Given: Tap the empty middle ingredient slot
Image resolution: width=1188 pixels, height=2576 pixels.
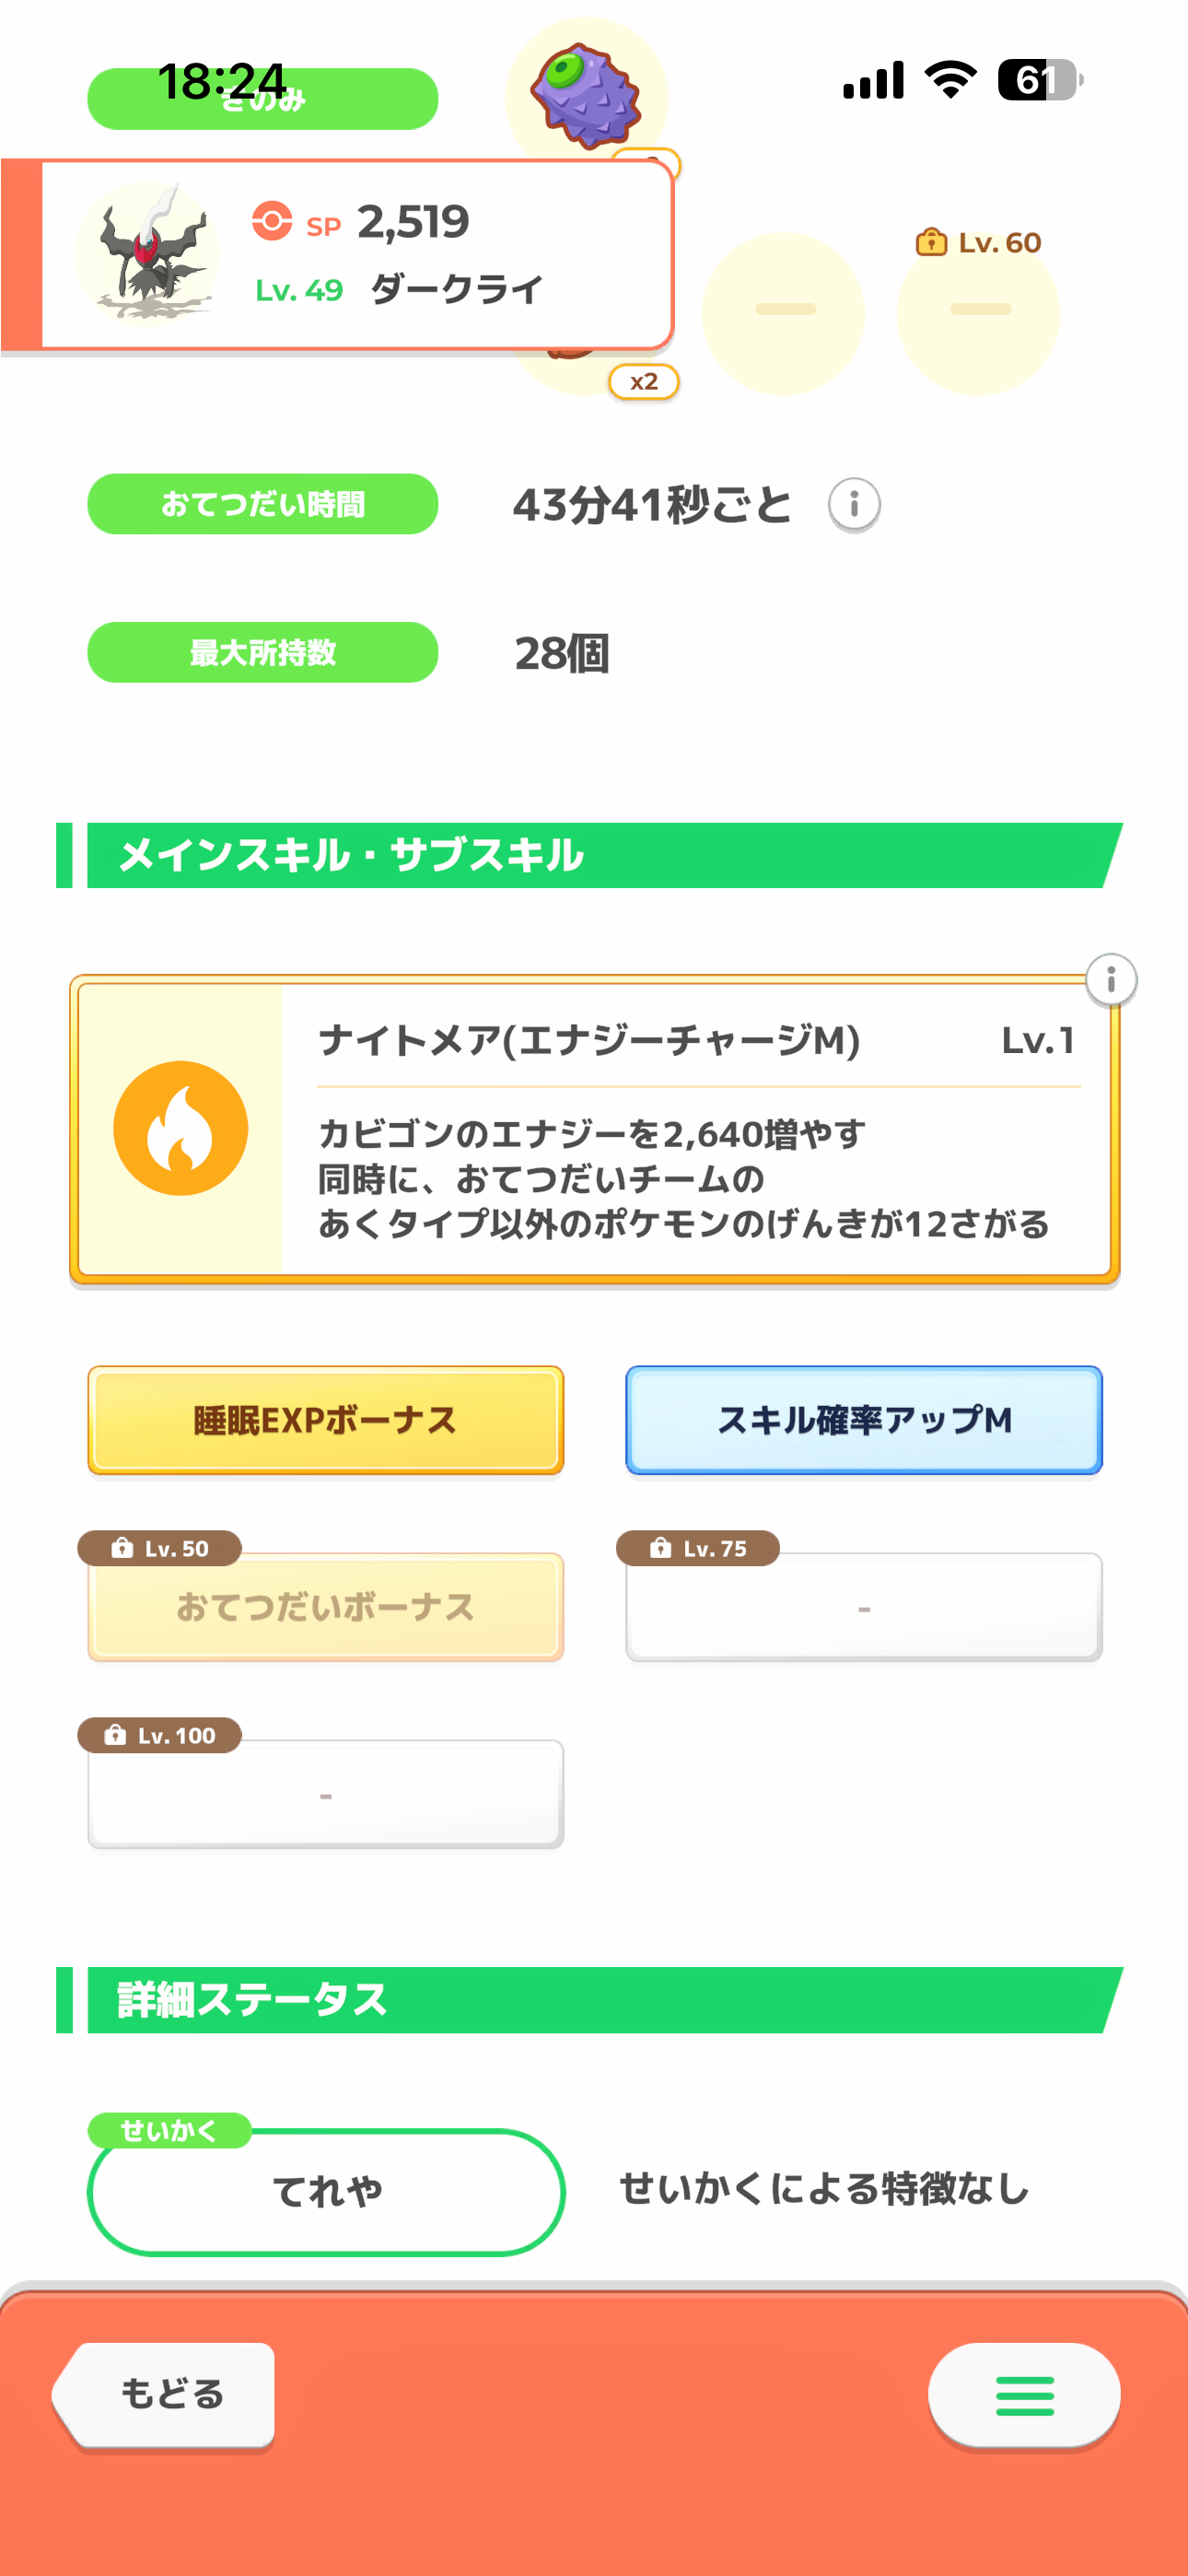Looking at the screenshot, I should [784, 312].
